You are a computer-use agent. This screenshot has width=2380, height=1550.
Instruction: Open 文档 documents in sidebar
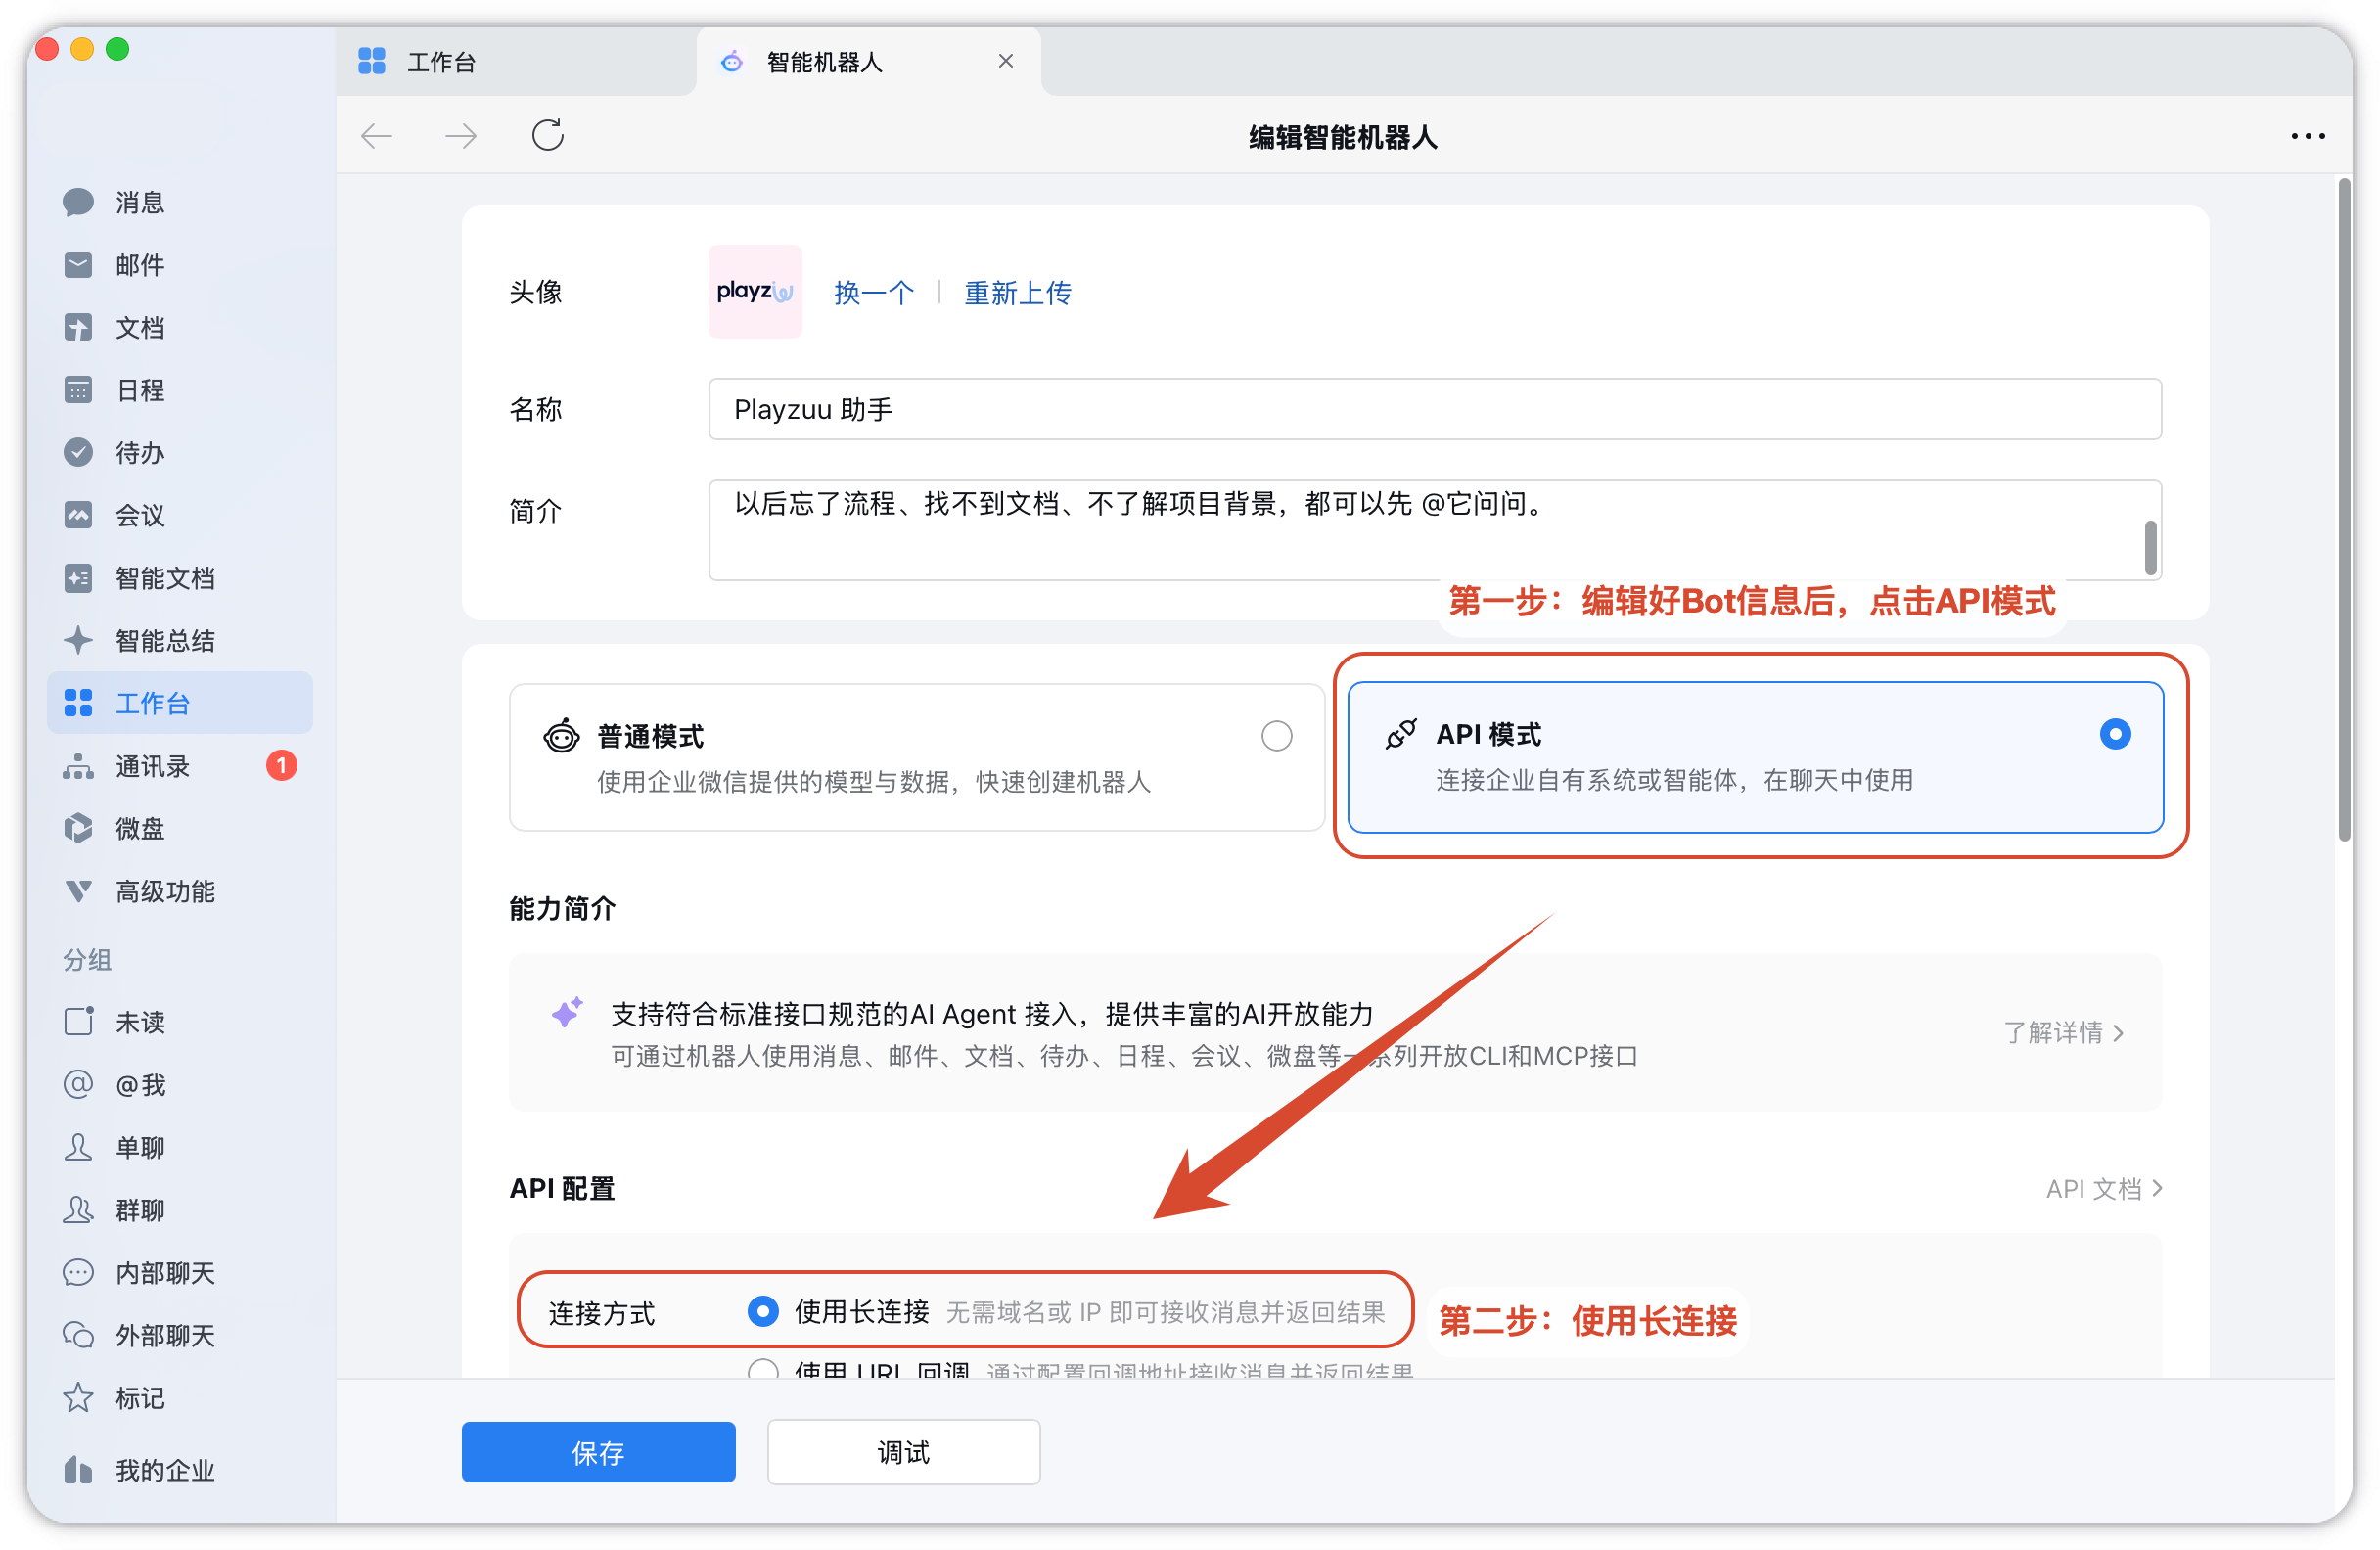pos(180,327)
